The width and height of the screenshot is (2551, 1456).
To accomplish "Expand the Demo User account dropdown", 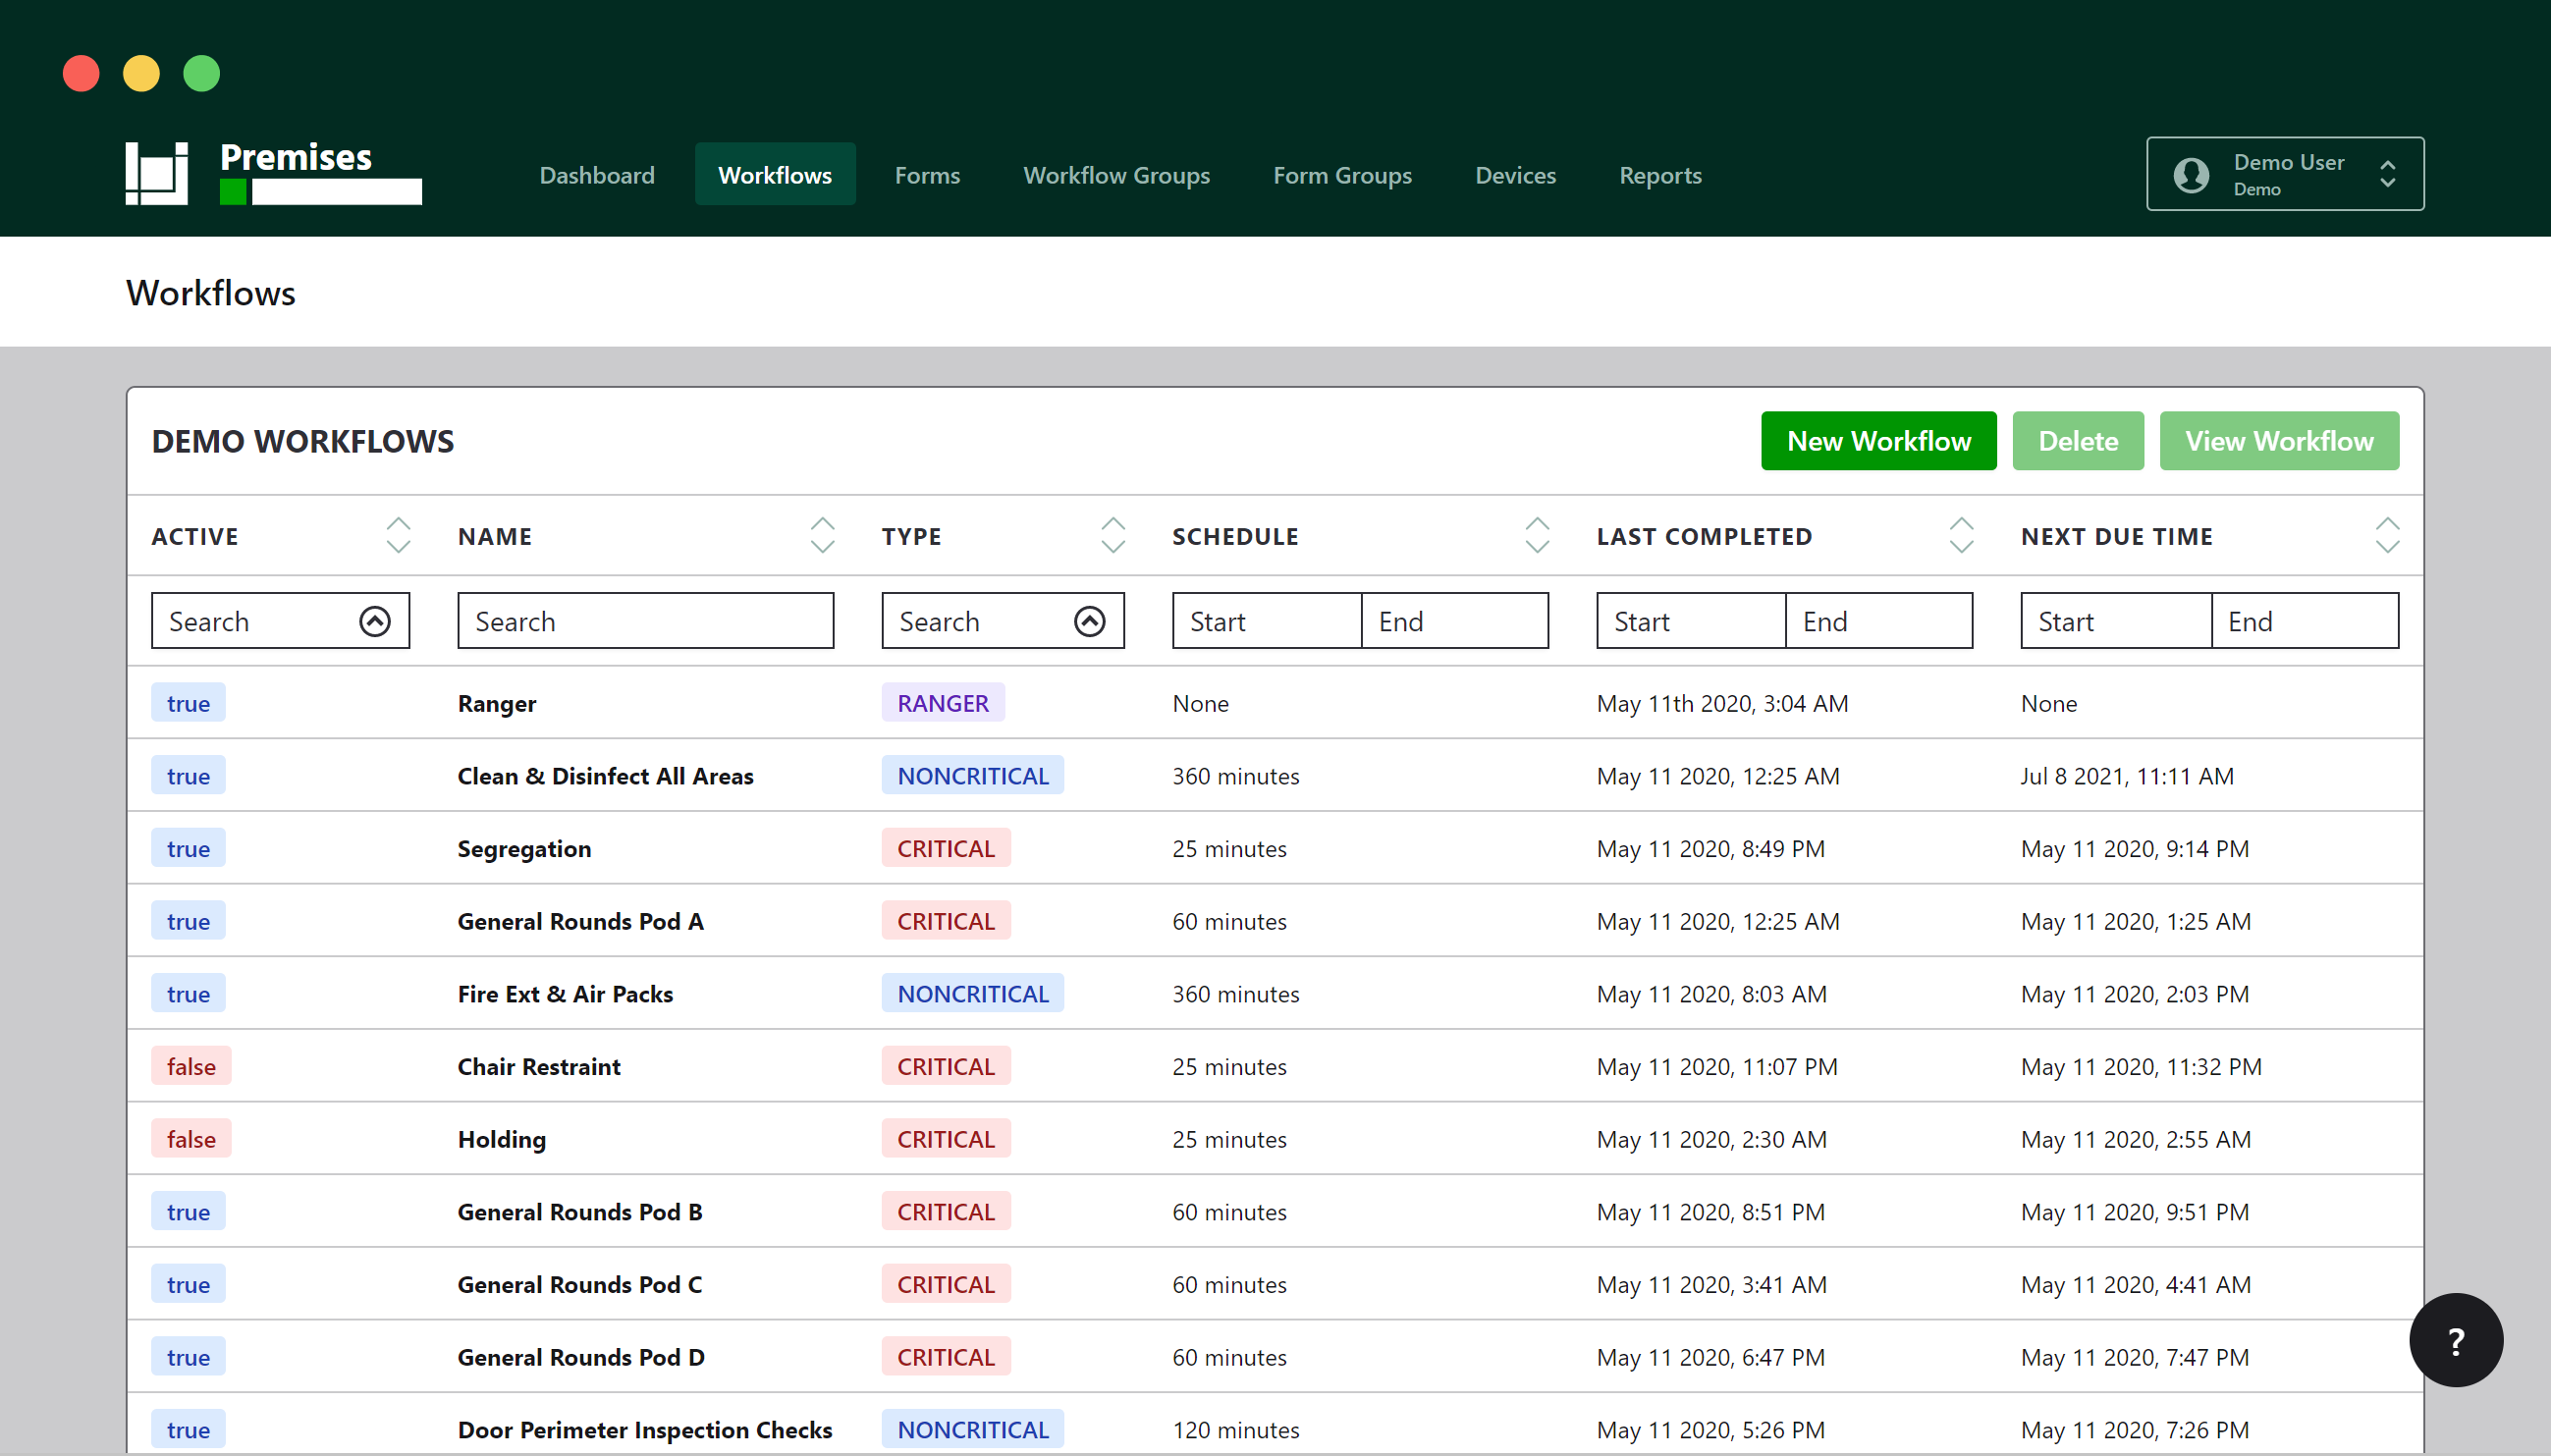I will (x=2389, y=174).
